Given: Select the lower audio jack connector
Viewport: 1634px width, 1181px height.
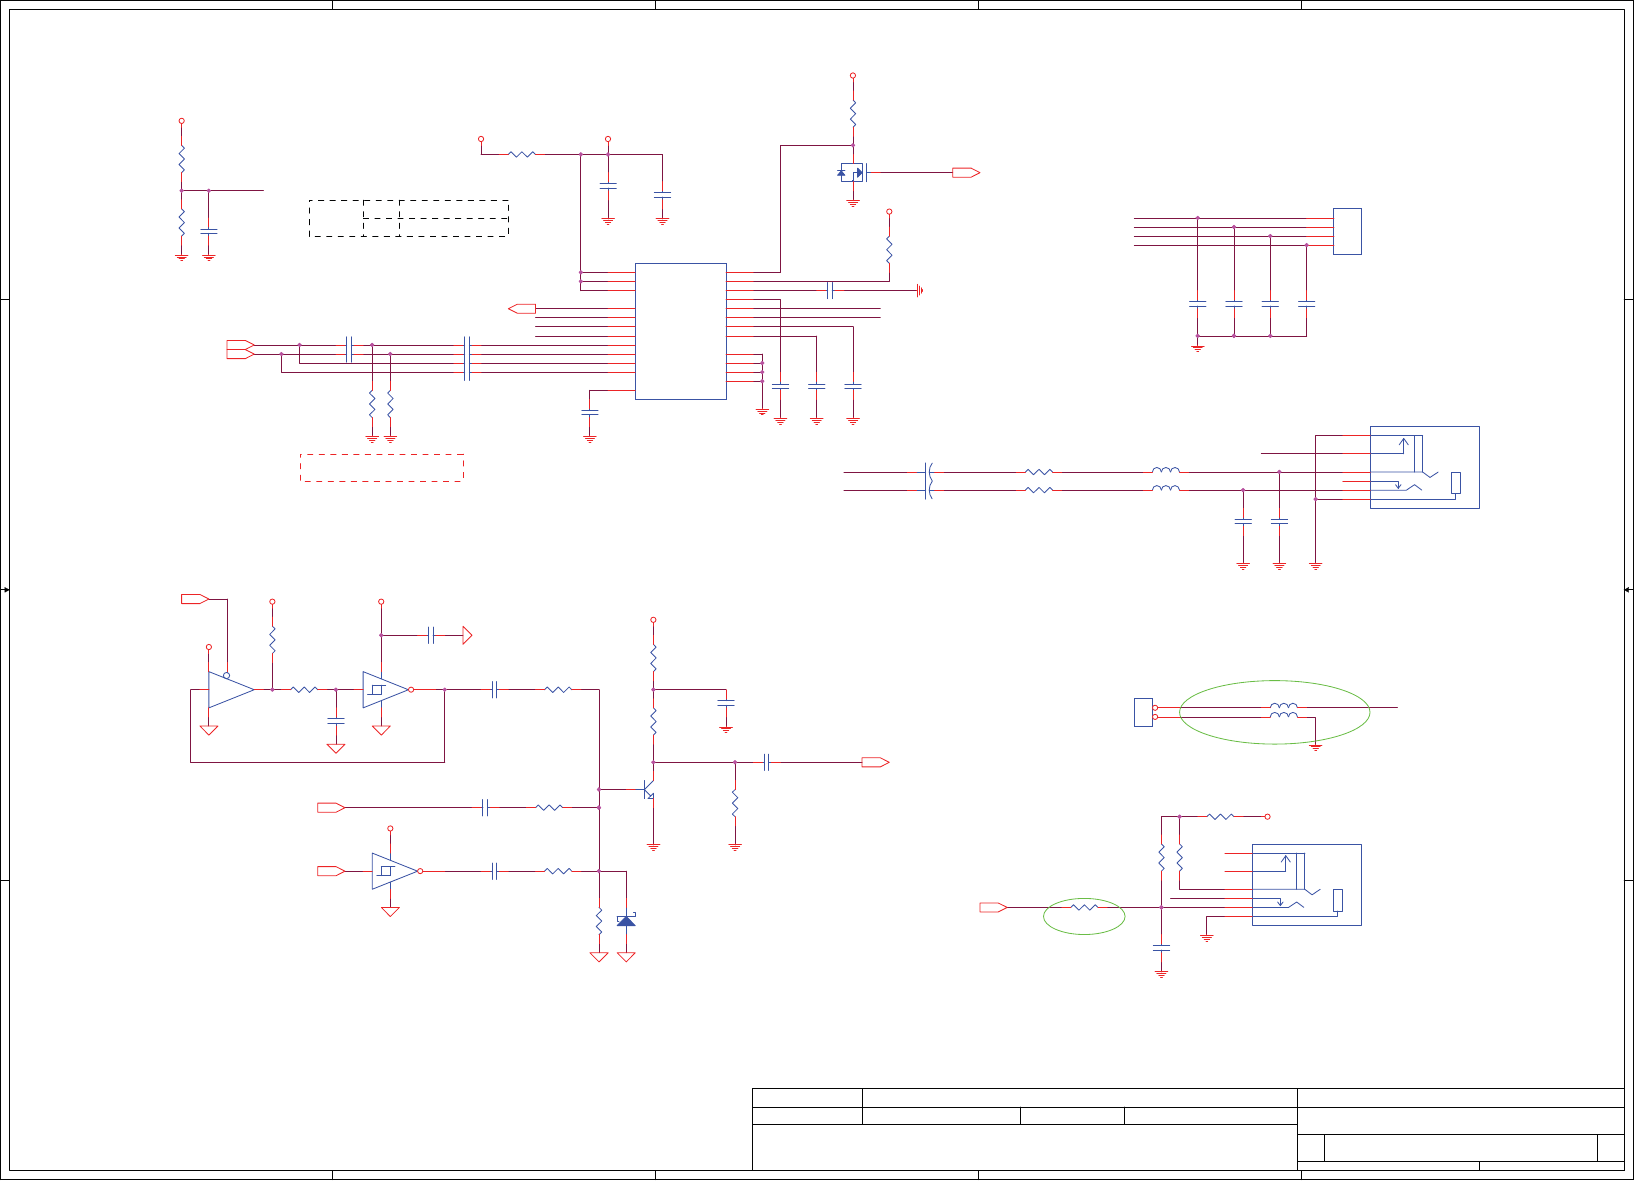Looking at the screenshot, I should 1306,885.
